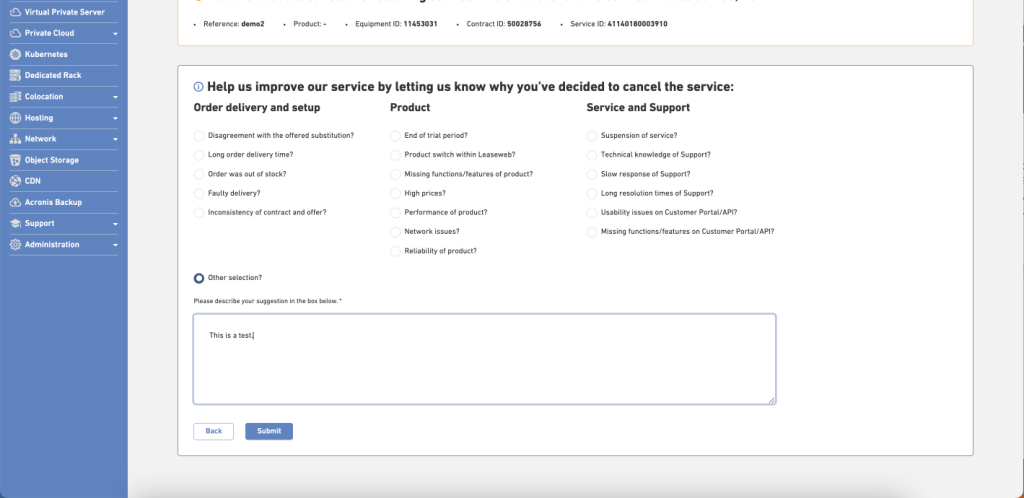Click the Hosting globe icon
Viewport: 1024px width, 498px height.
tap(15, 118)
